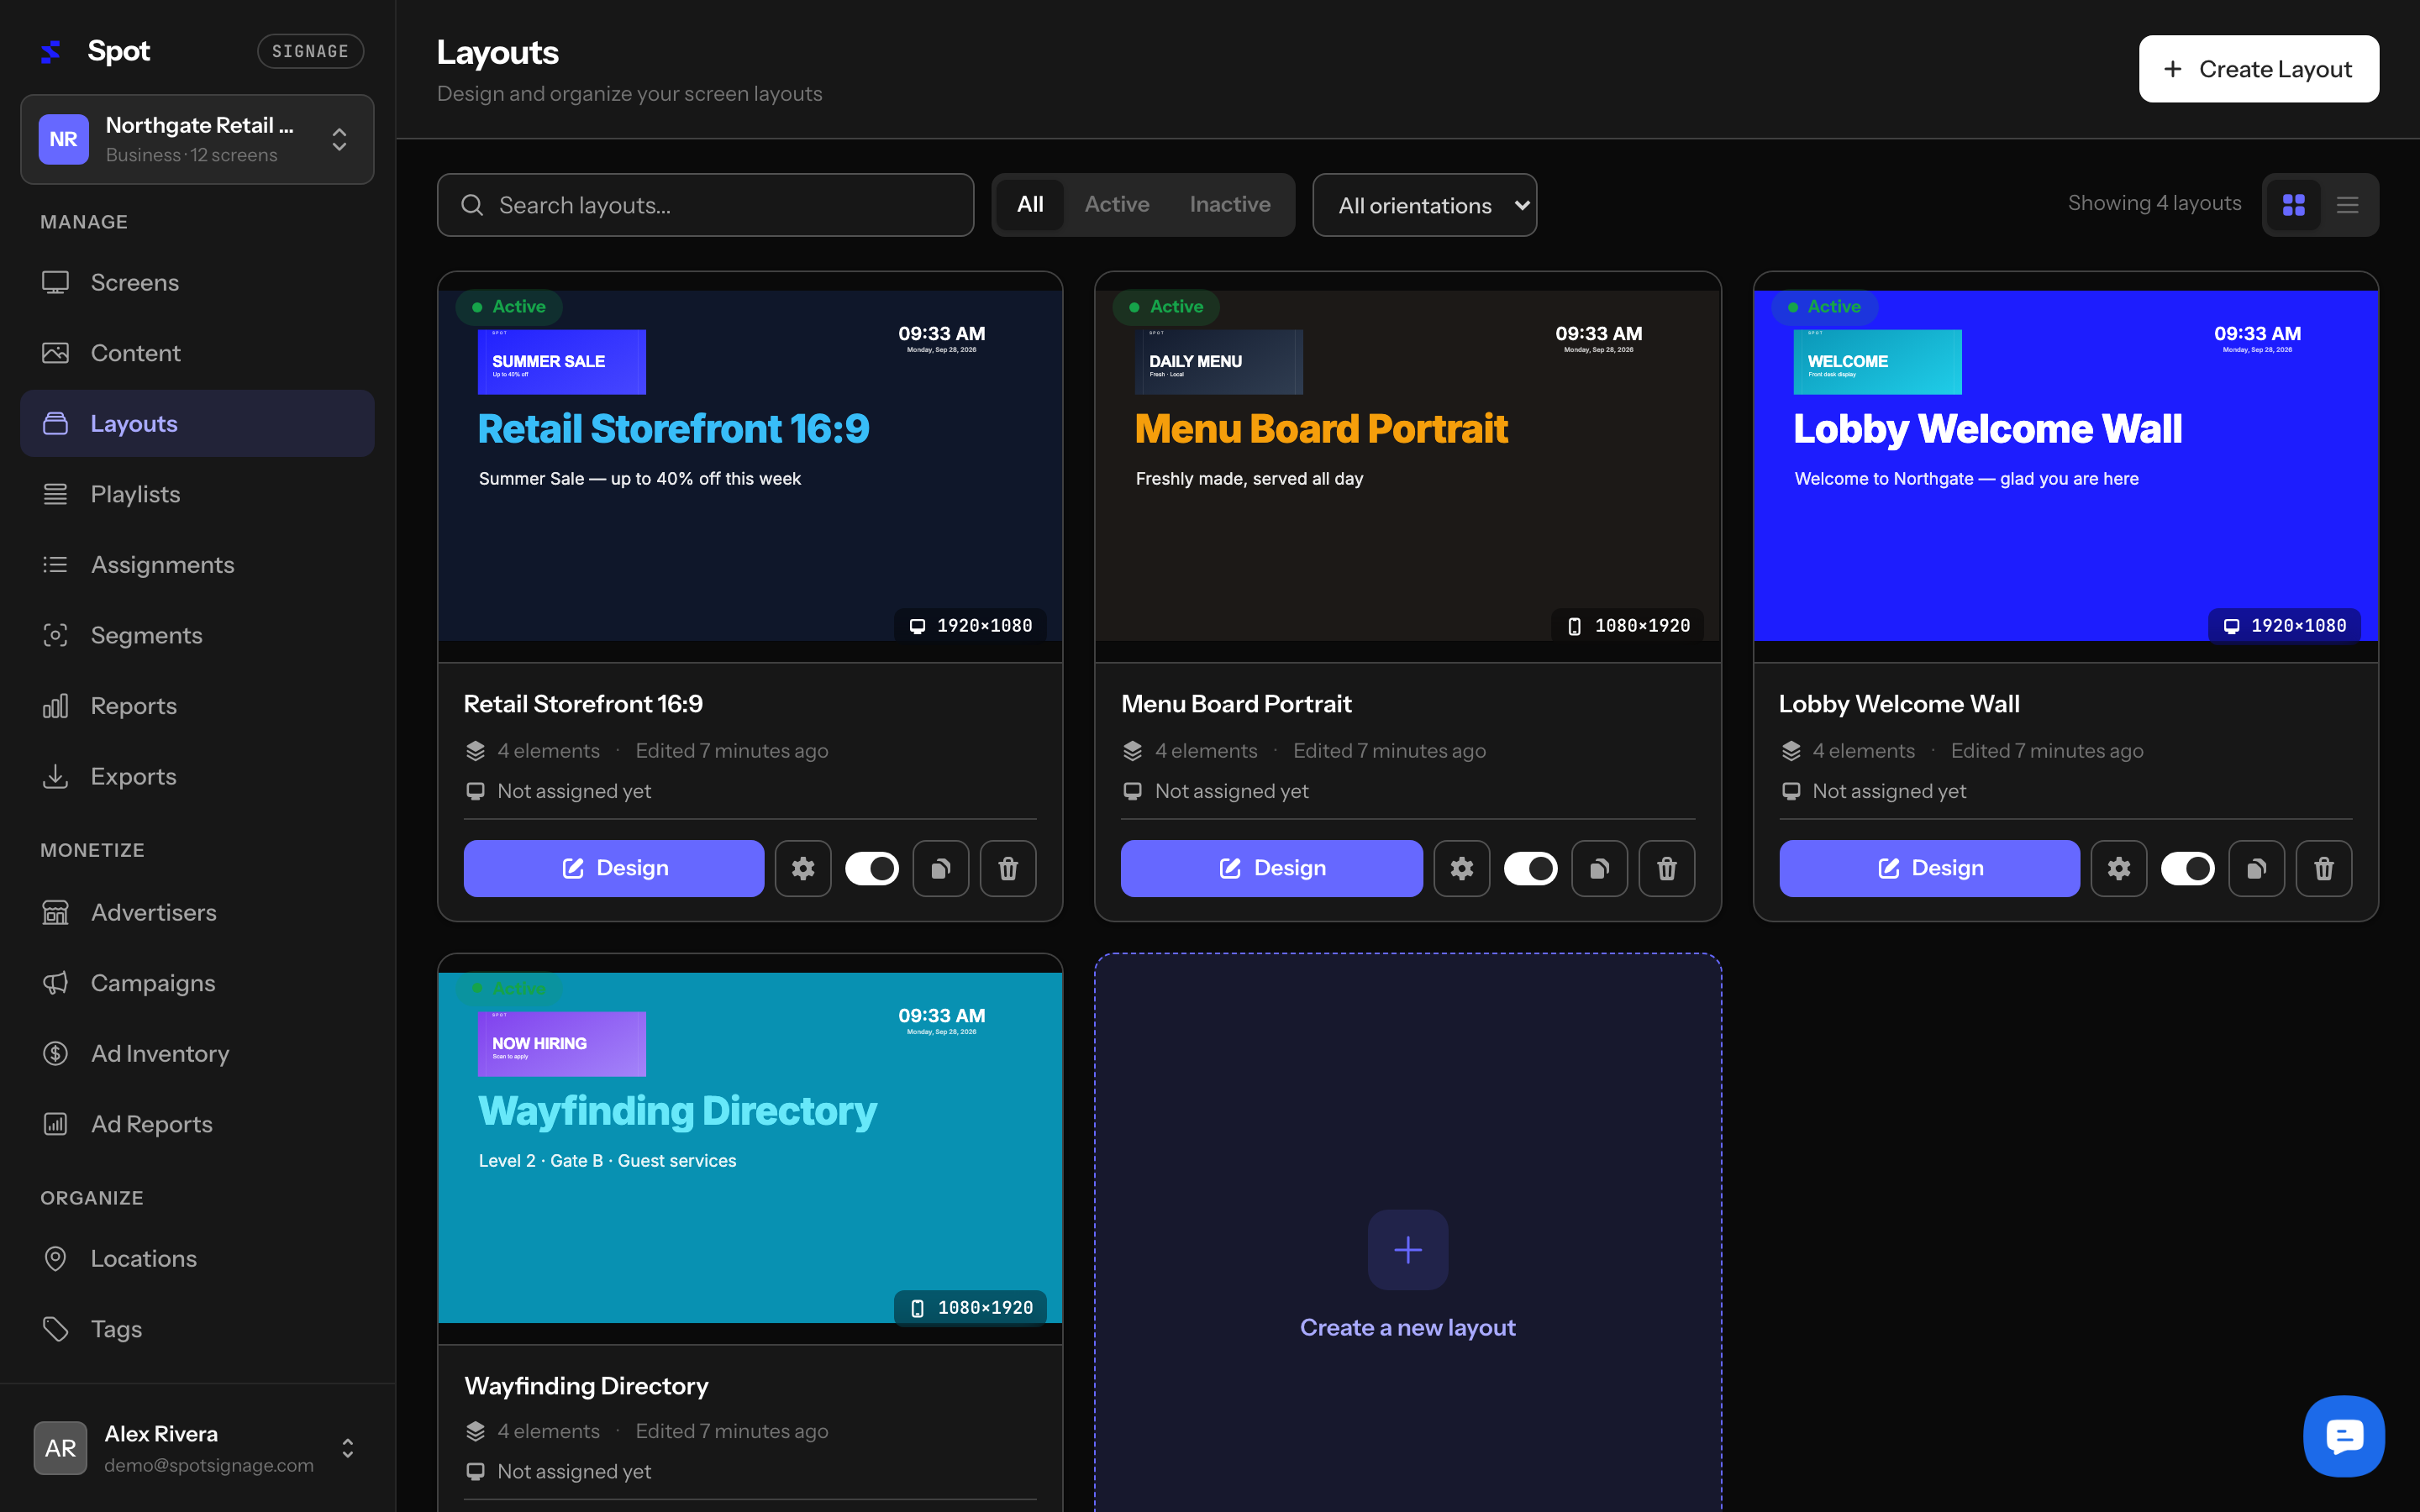Toggle Lobby Welcome Wall active switch
This screenshot has width=2420, height=1512.
click(2187, 868)
